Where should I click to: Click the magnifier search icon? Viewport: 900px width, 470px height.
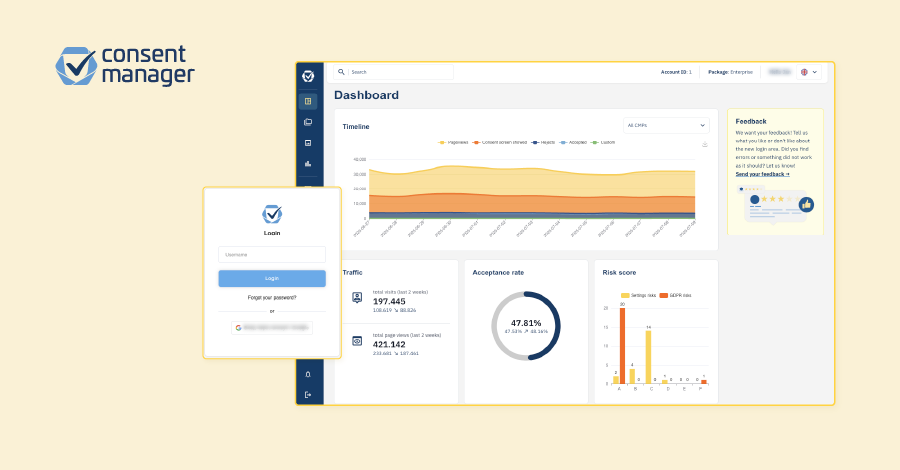coord(341,72)
